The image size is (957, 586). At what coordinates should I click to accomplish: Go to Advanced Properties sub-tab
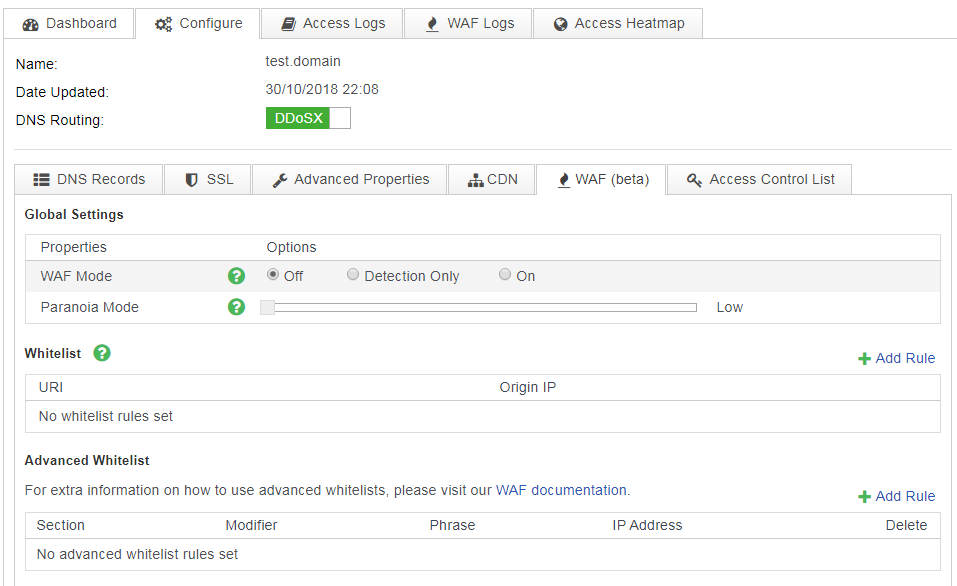point(350,179)
